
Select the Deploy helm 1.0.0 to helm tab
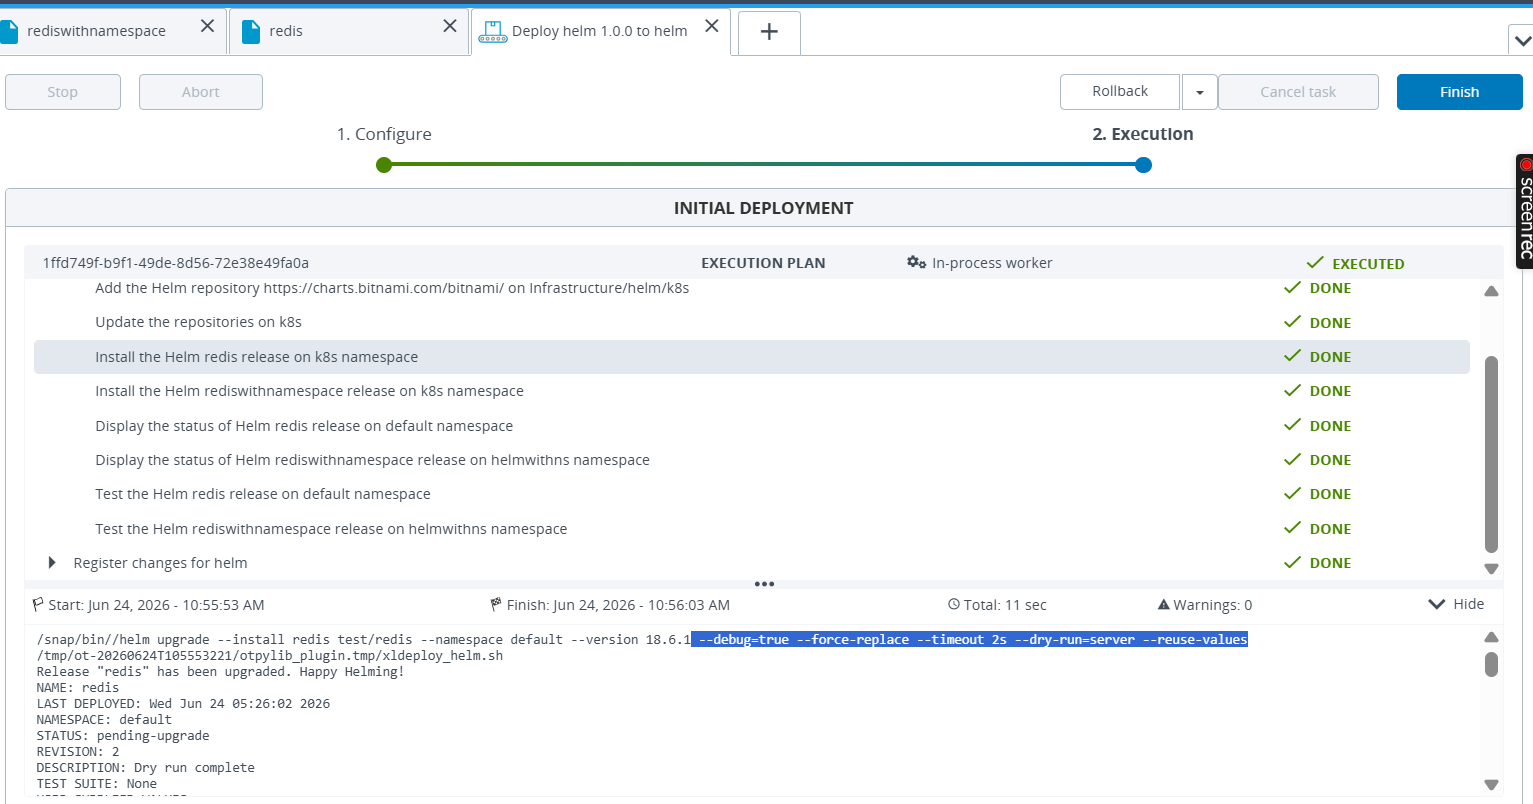(599, 31)
